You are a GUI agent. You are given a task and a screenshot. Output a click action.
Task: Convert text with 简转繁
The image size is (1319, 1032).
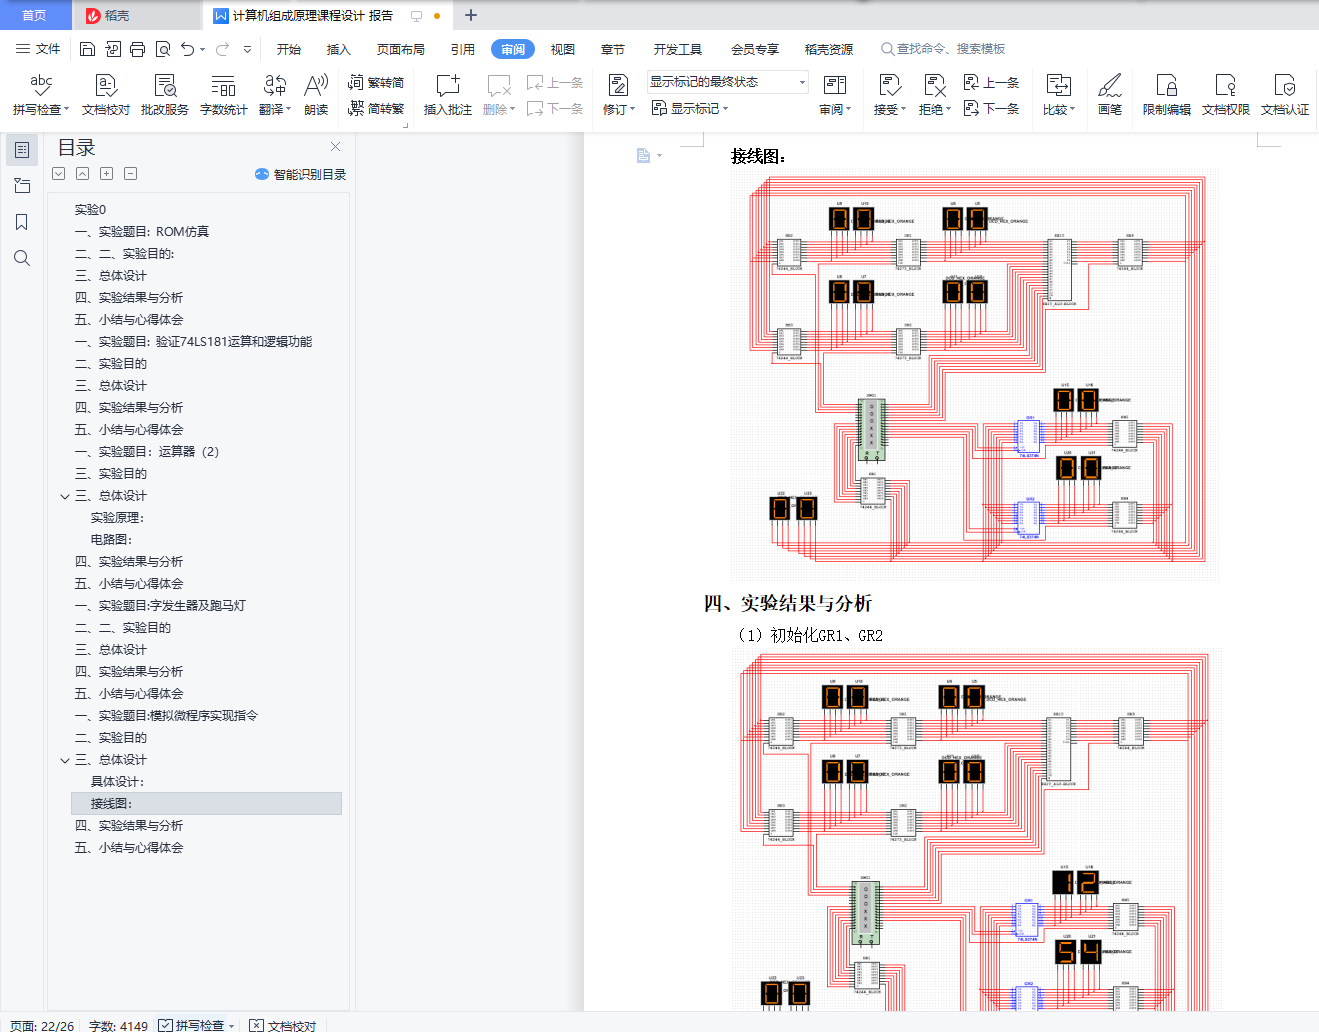[x=376, y=109]
